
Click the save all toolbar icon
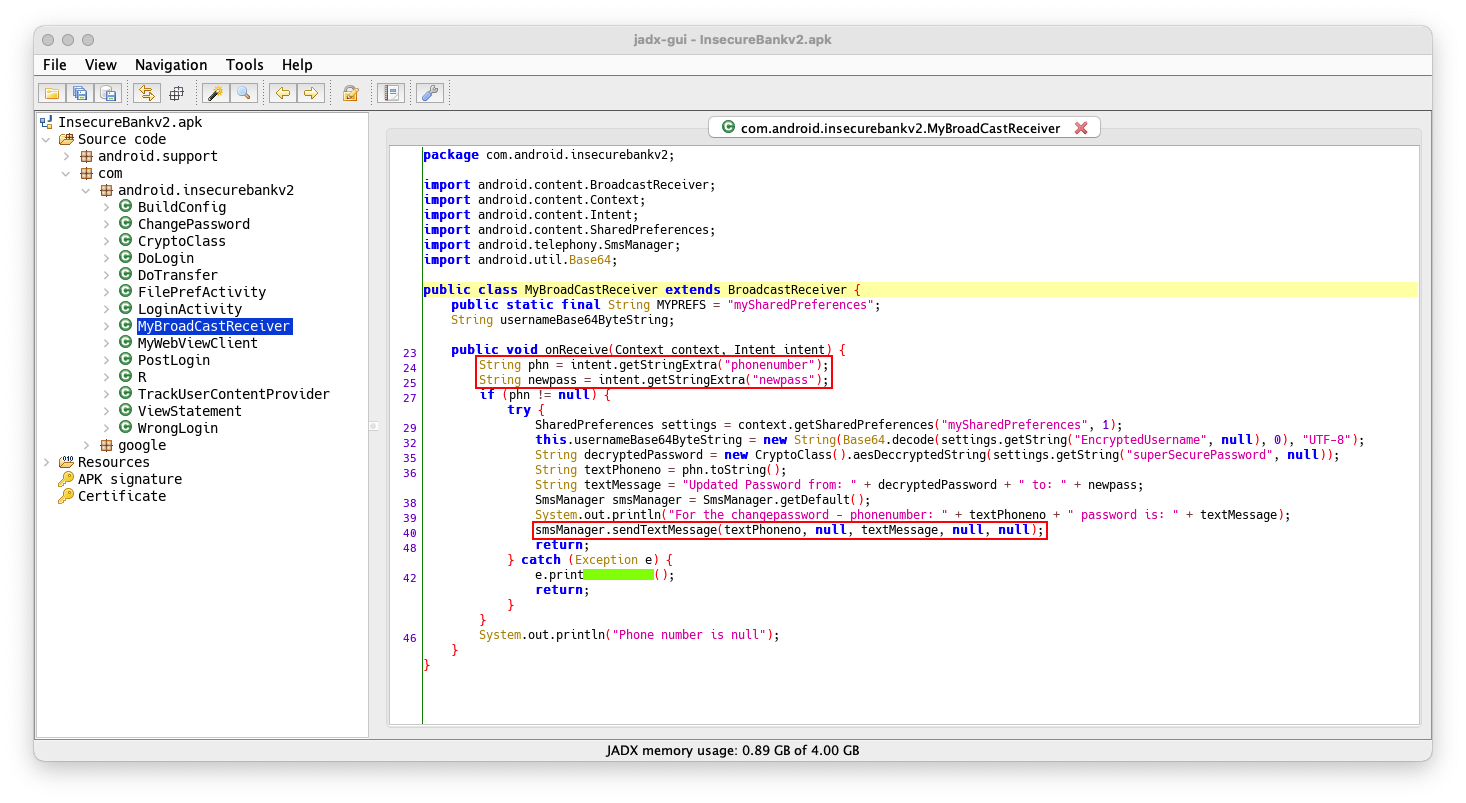(x=80, y=93)
